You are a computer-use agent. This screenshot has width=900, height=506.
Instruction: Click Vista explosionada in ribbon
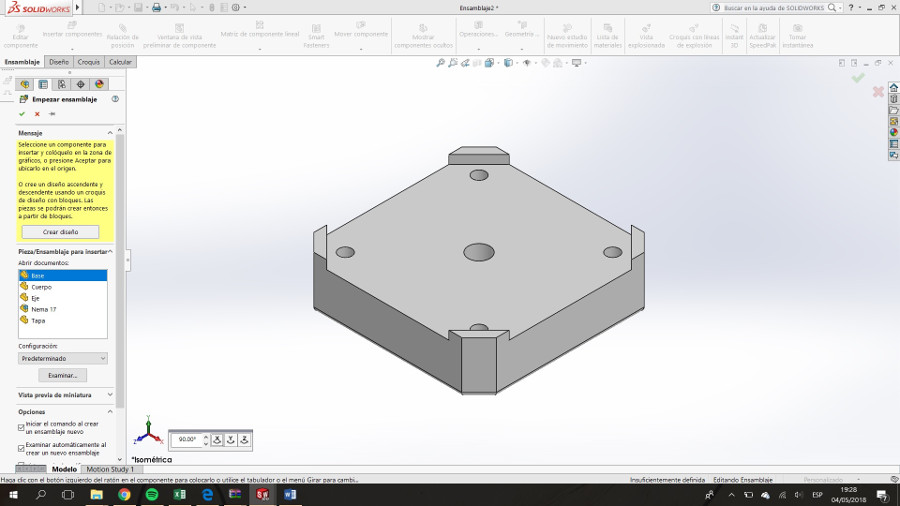tap(646, 36)
